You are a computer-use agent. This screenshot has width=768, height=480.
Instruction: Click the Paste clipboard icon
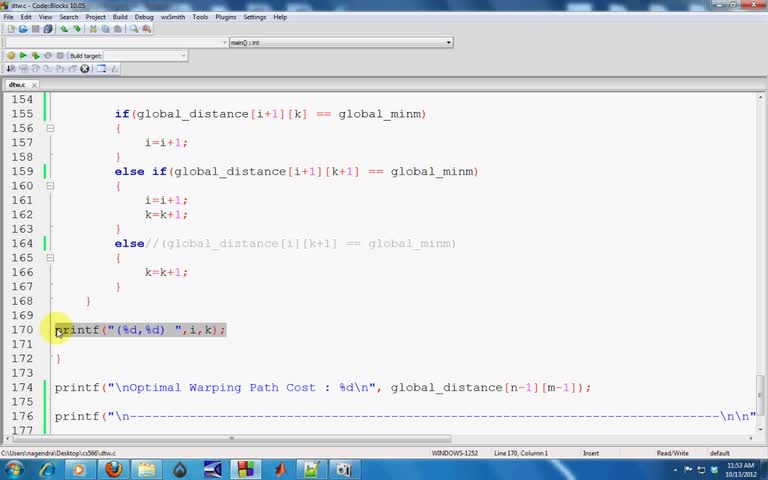tap(118, 29)
